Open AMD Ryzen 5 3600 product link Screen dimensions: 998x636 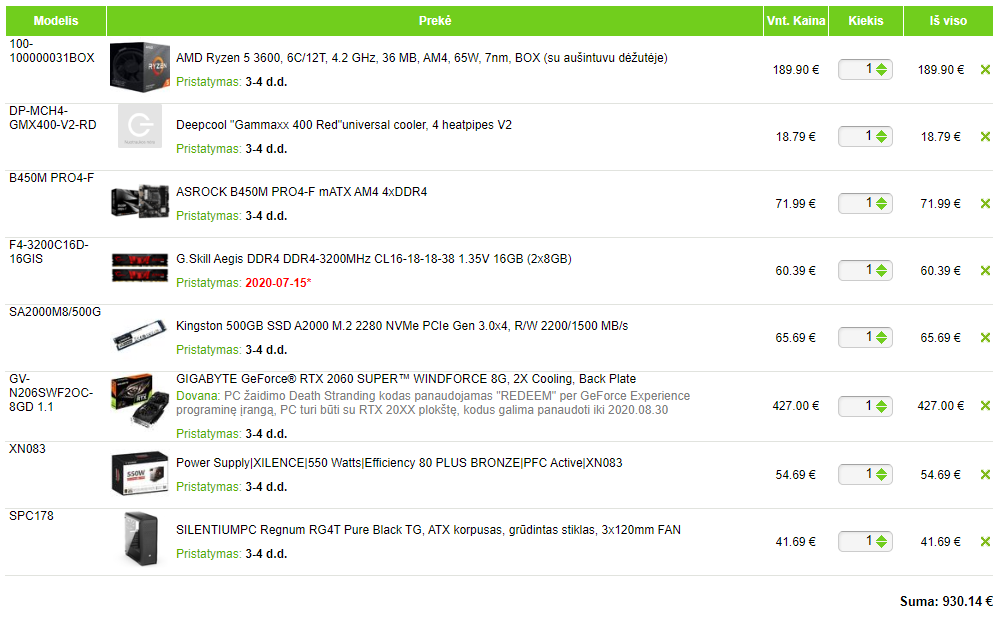click(421, 58)
